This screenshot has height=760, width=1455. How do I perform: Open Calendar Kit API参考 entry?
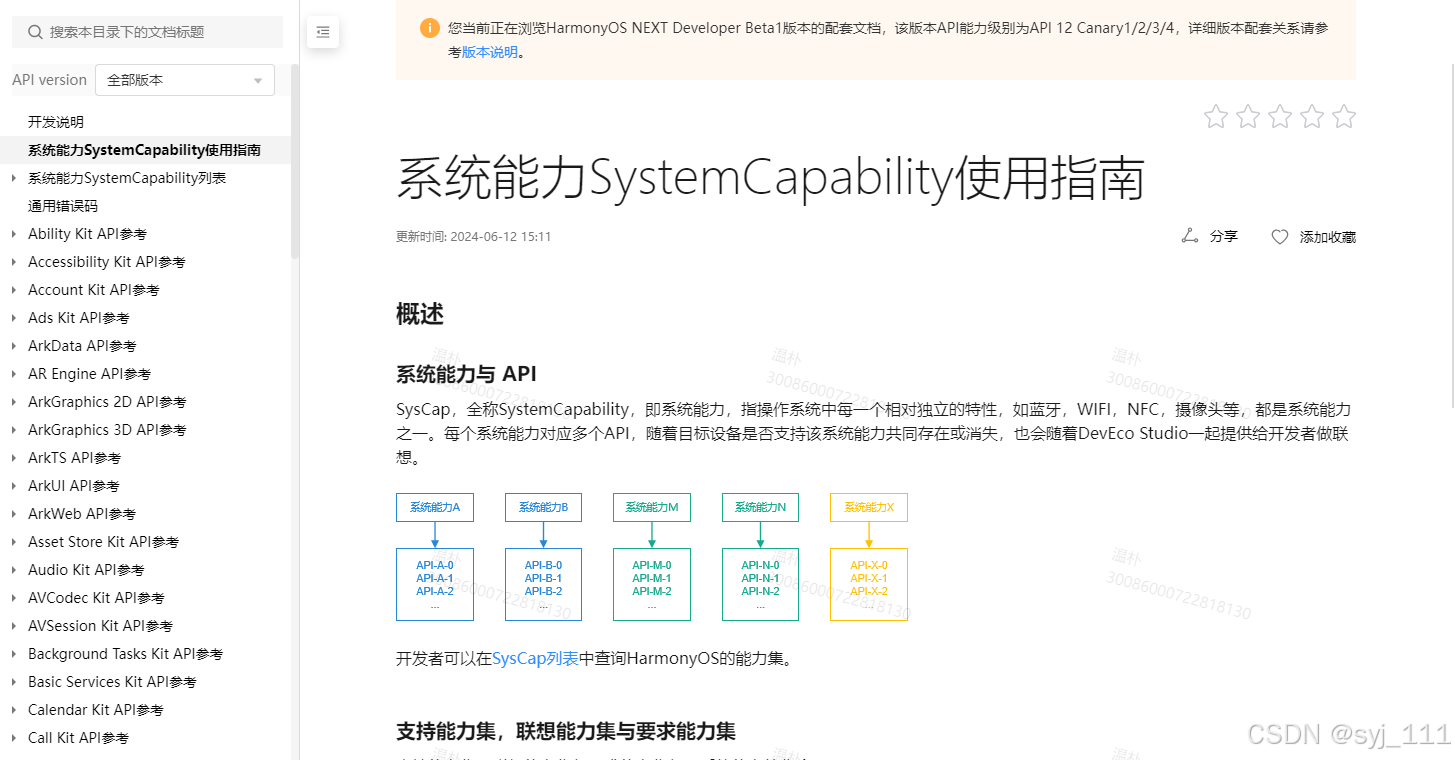click(95, 710)
